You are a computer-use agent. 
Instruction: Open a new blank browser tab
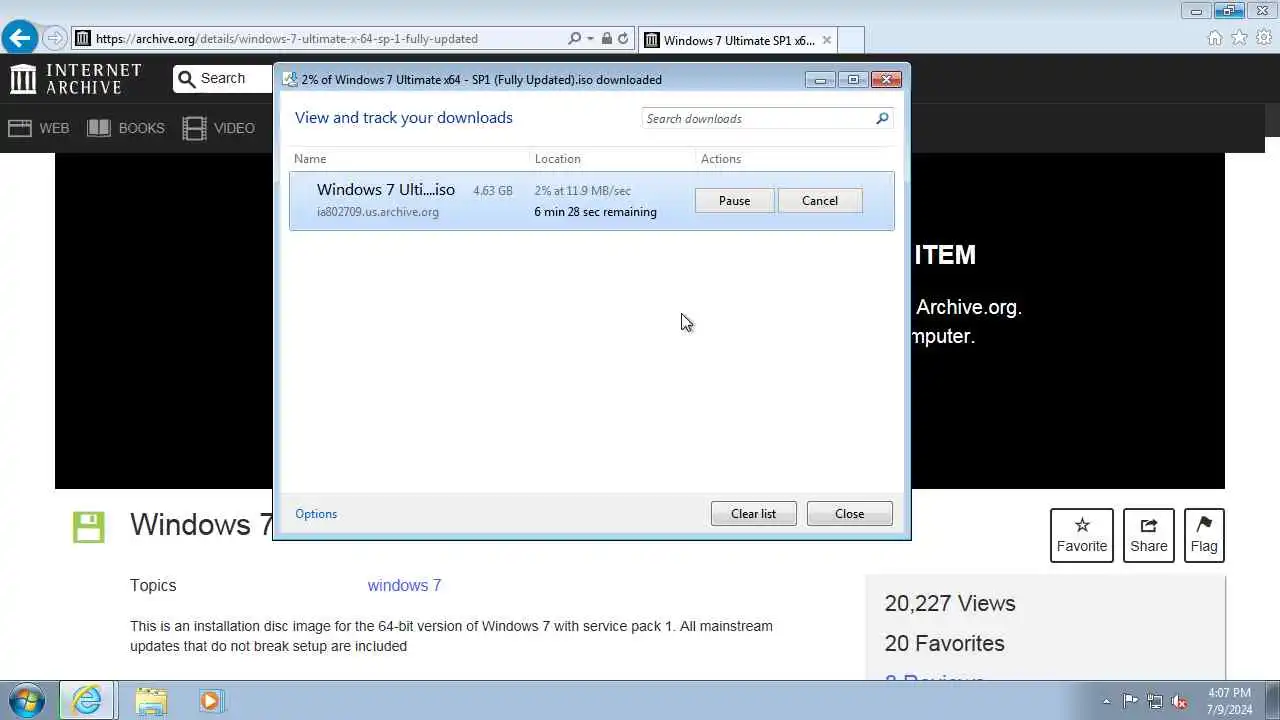(851, 40)
